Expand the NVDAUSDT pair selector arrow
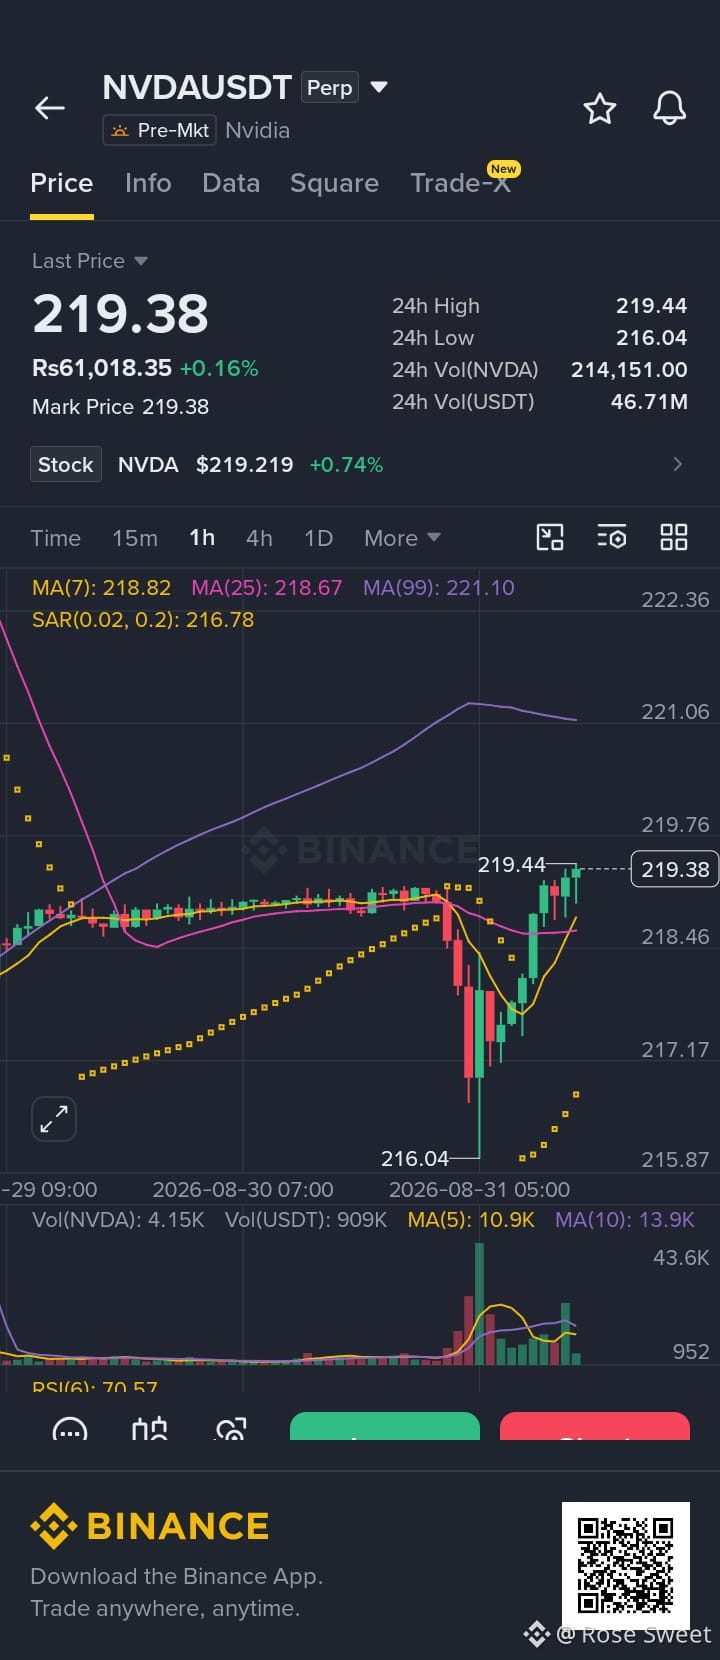Screen dimensions: 720x1660 [379, 87]
